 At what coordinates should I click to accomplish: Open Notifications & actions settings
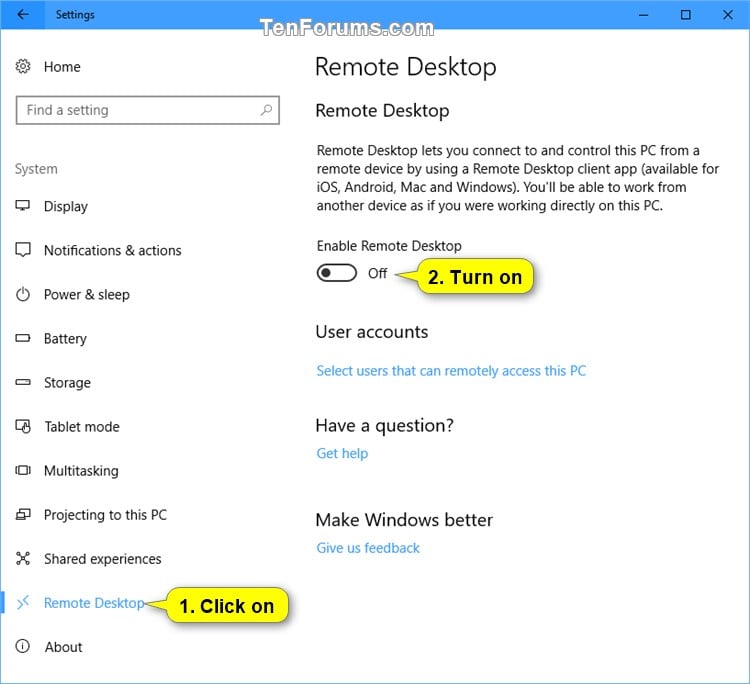point(113,251)
